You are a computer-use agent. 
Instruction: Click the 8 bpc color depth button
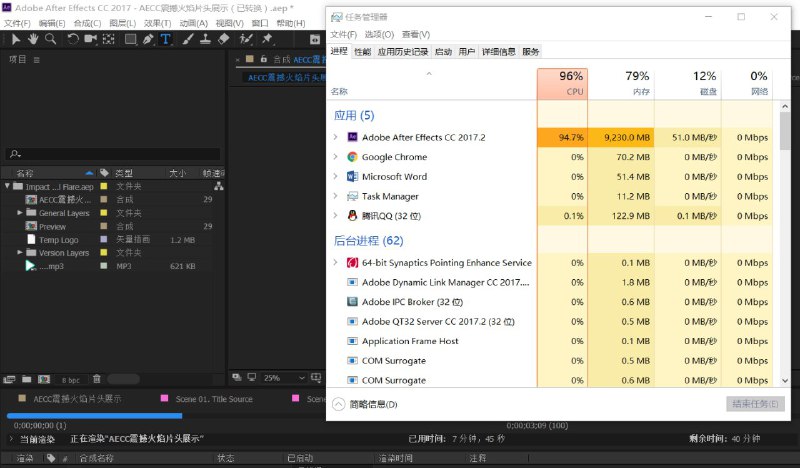(x=71, y=380)
